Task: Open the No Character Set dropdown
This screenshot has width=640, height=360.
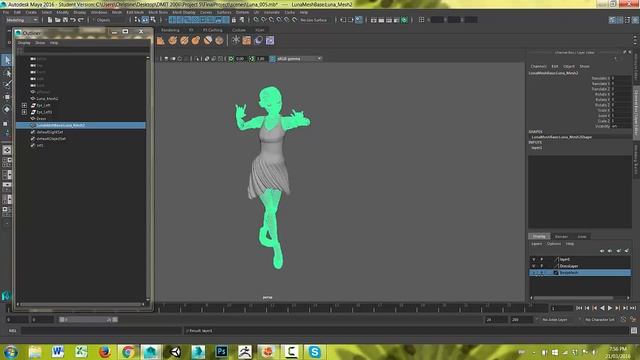Action: (x=600, y=320)
